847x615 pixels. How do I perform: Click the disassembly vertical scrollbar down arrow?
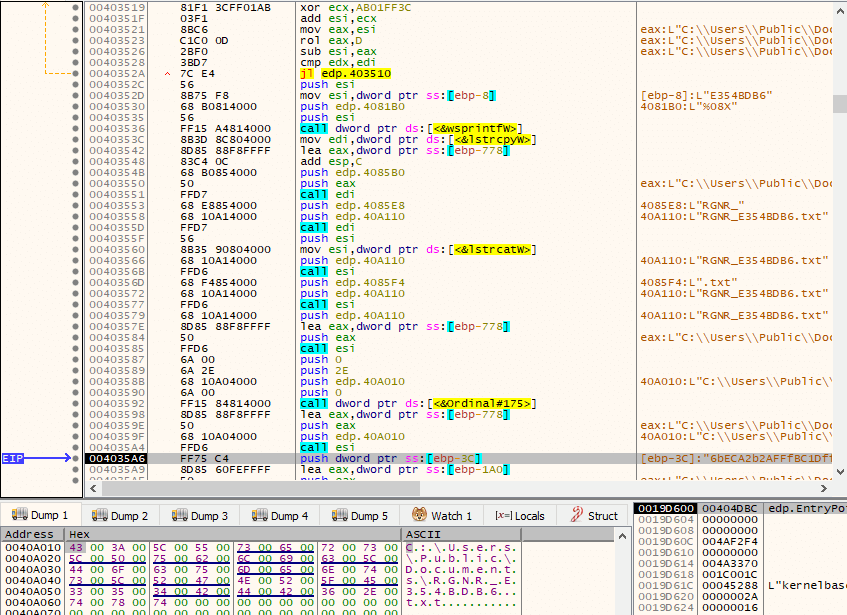click(x=840, y=471)
